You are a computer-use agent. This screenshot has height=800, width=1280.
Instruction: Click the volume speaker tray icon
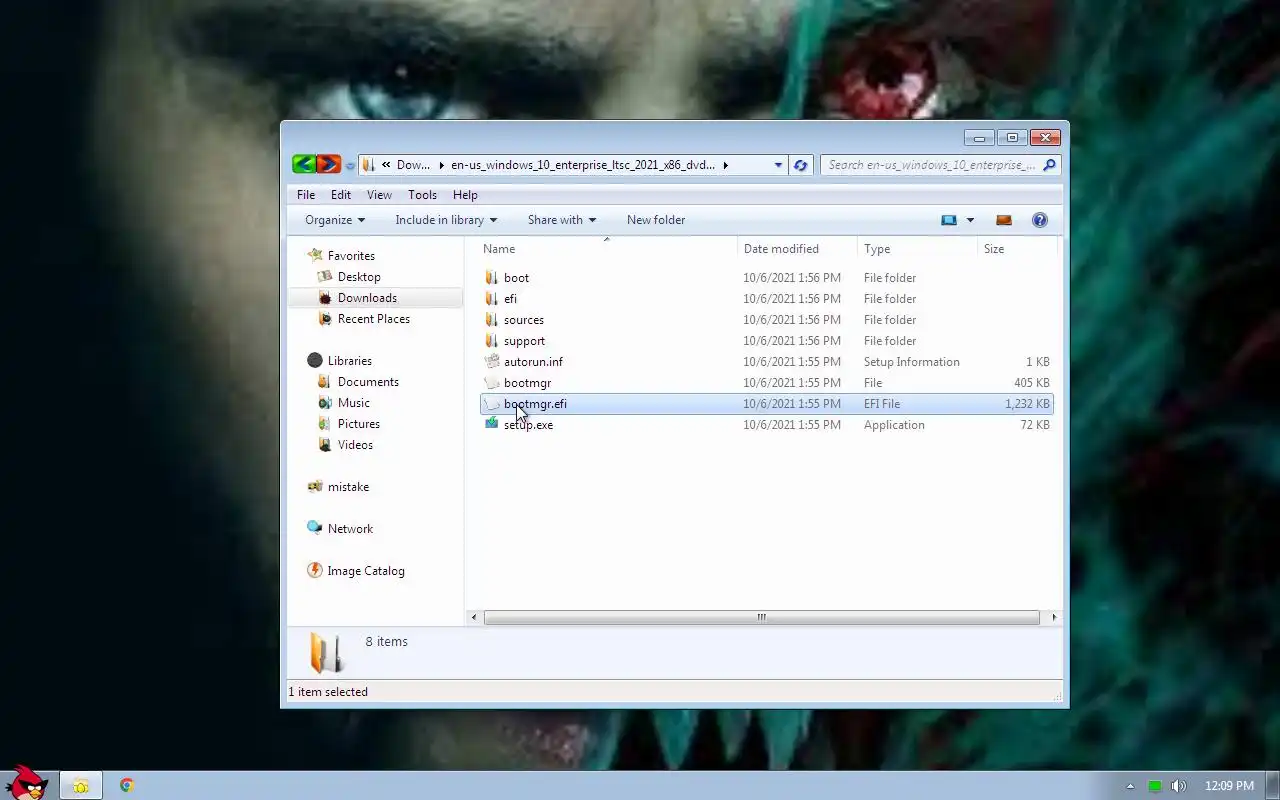click(x=1179, y=786)
